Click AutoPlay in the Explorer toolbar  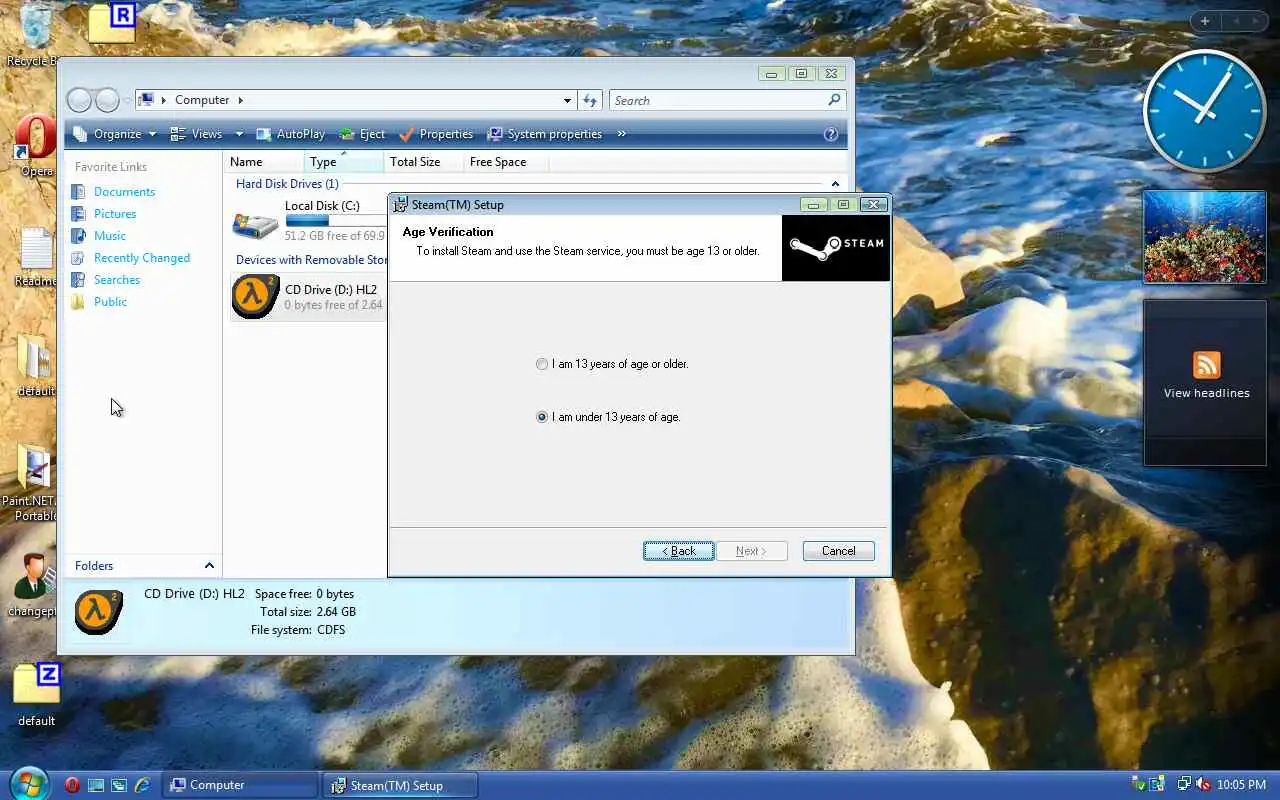click(290, 134)
